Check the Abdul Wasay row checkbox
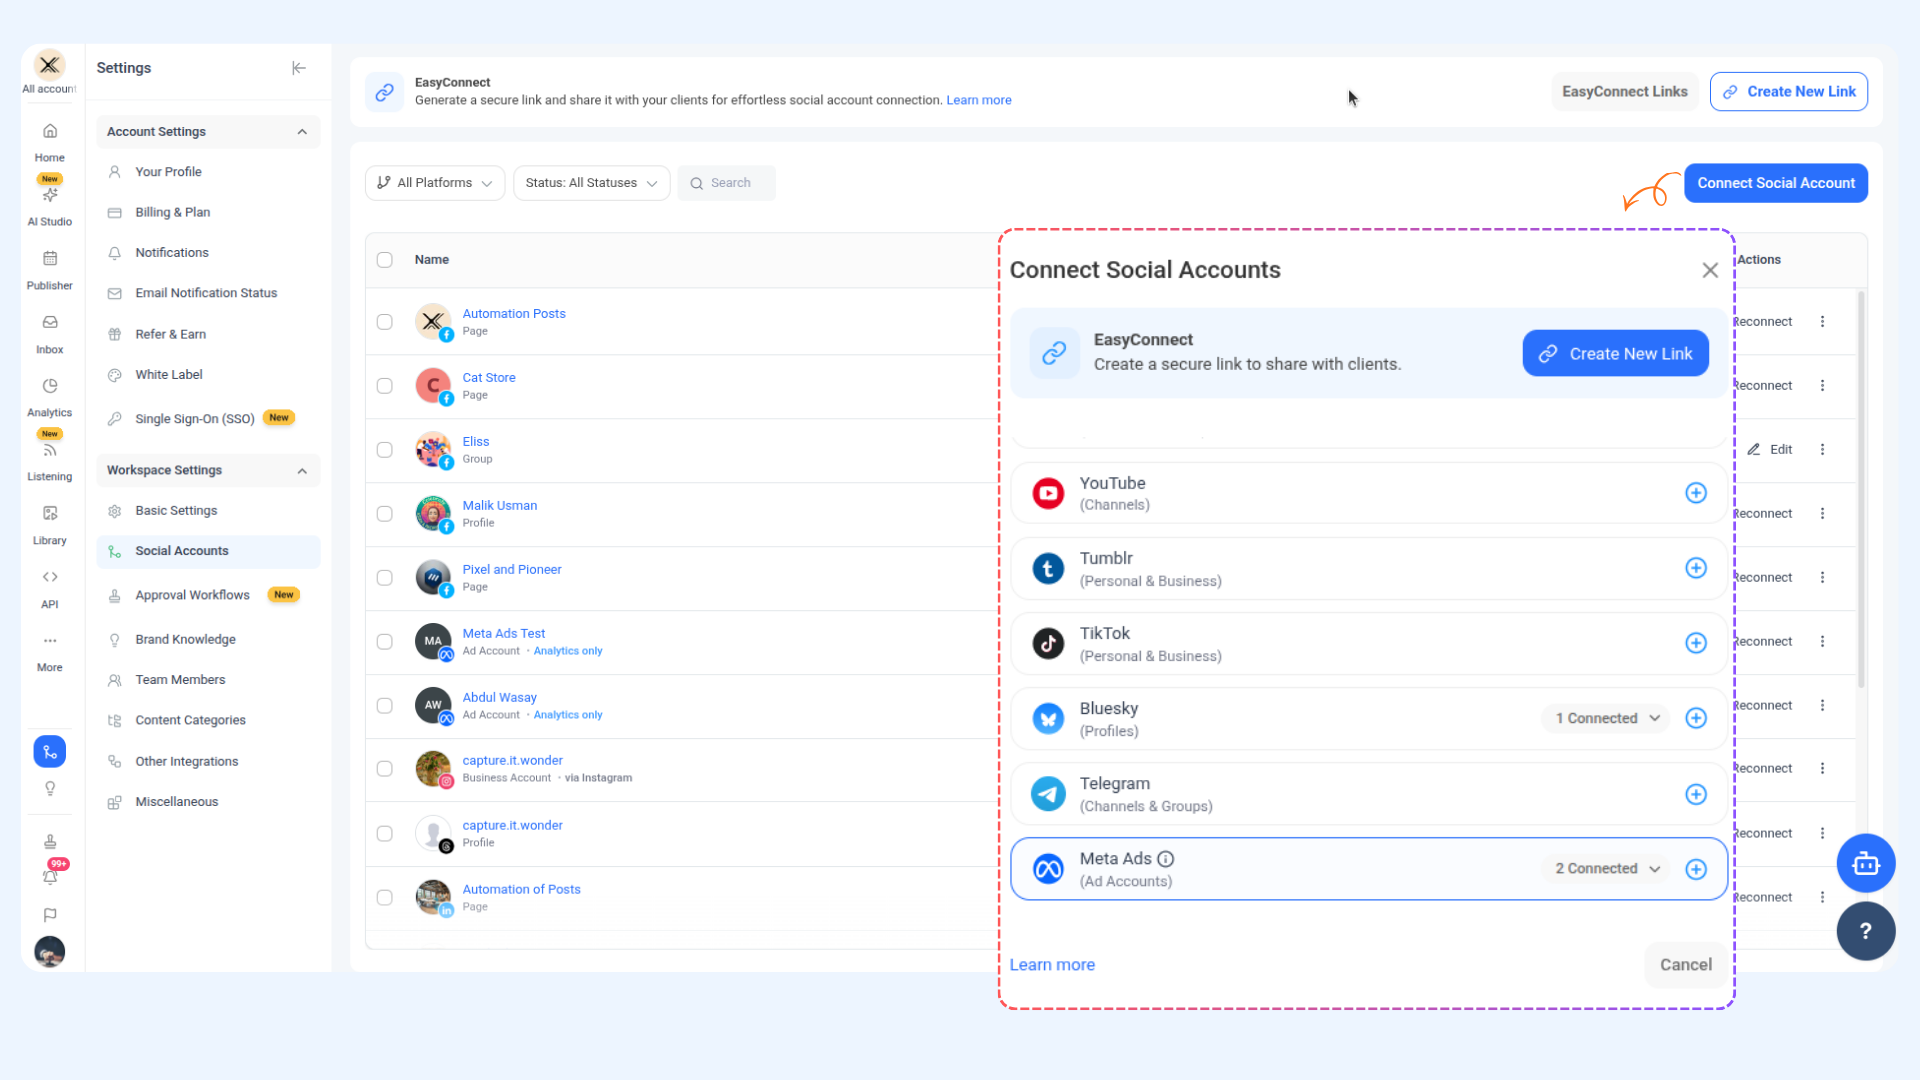This screenshot has height=1080, width=1920. [385, 706]
